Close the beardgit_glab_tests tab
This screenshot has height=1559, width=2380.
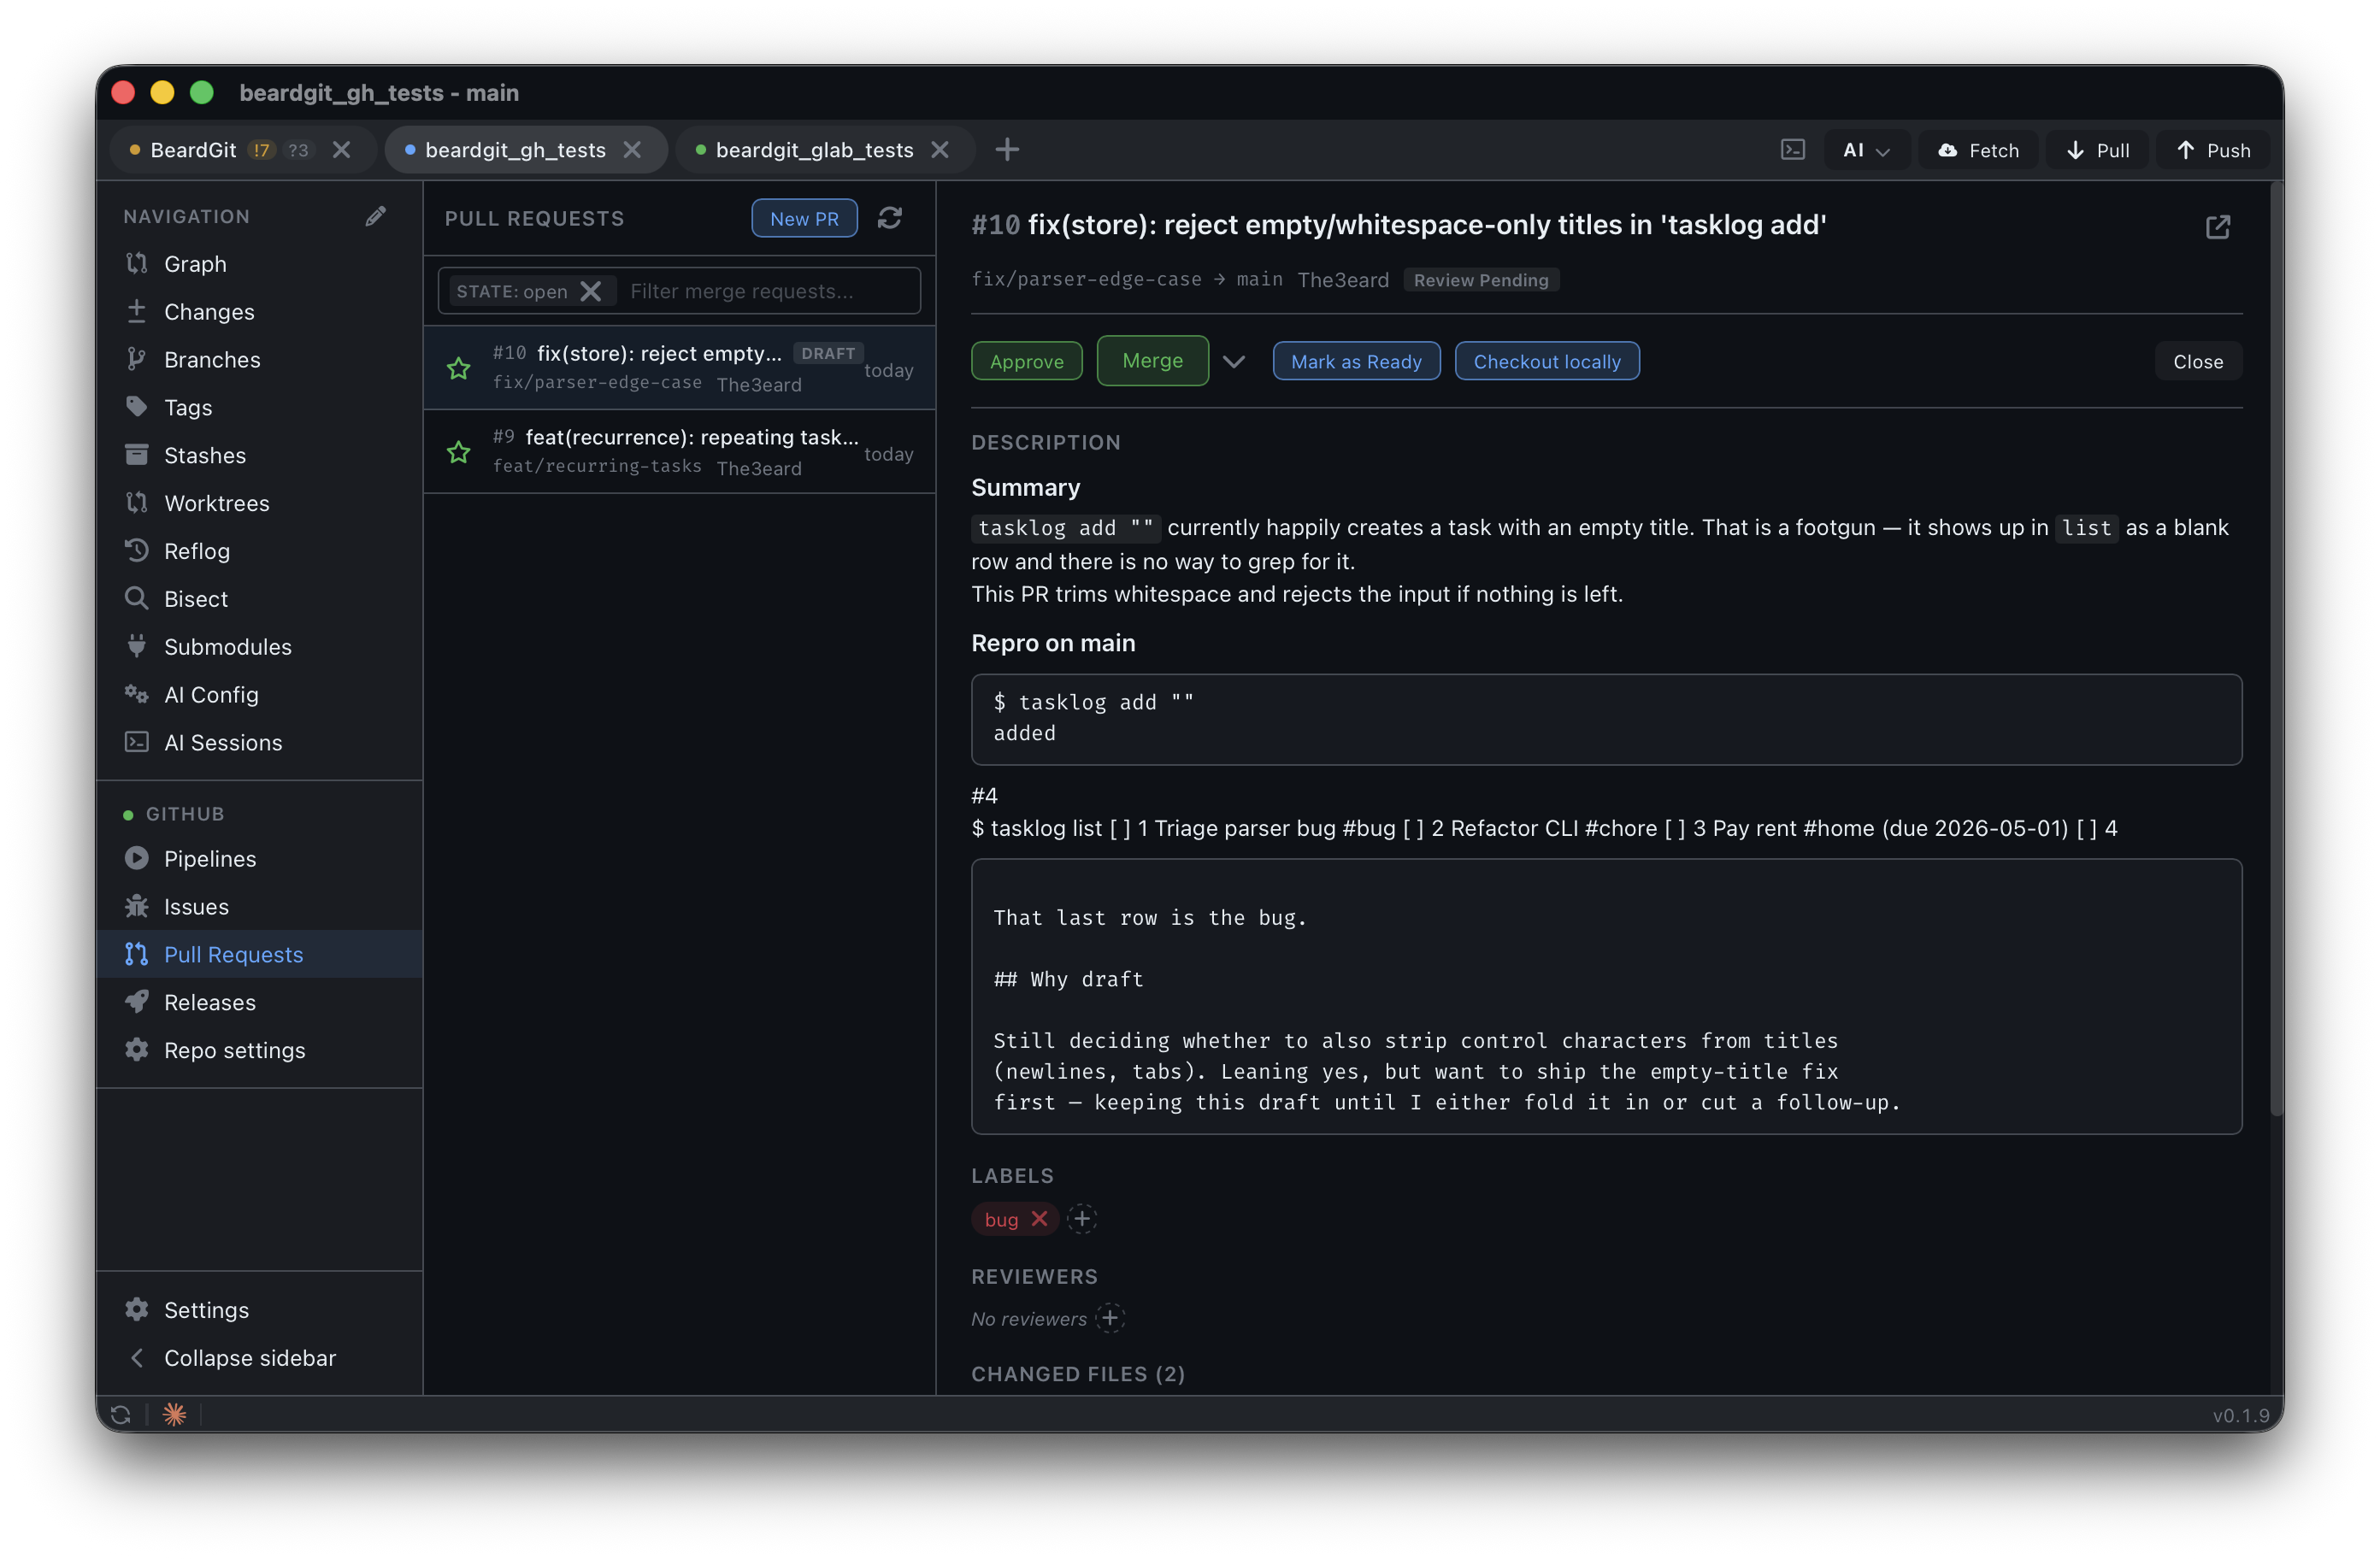pyautogui.click(x=940, y=150)
